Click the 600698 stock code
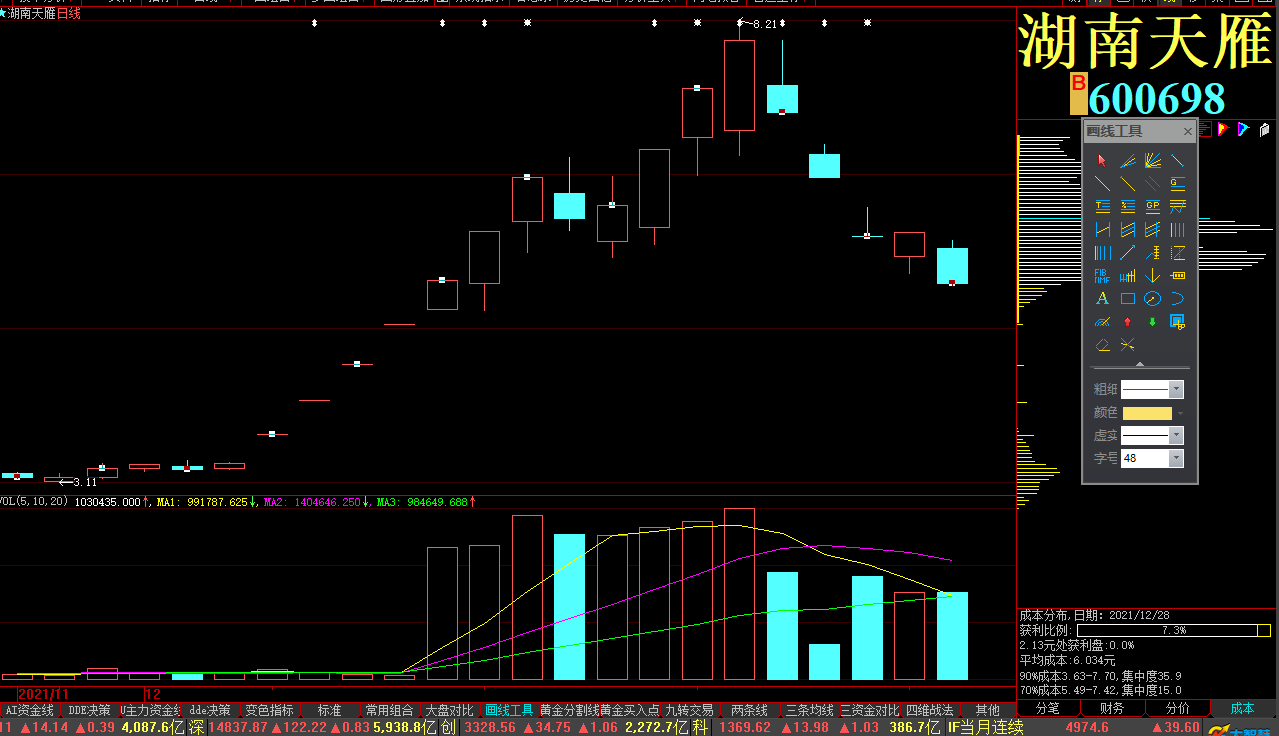 [x=1157, y=98]
